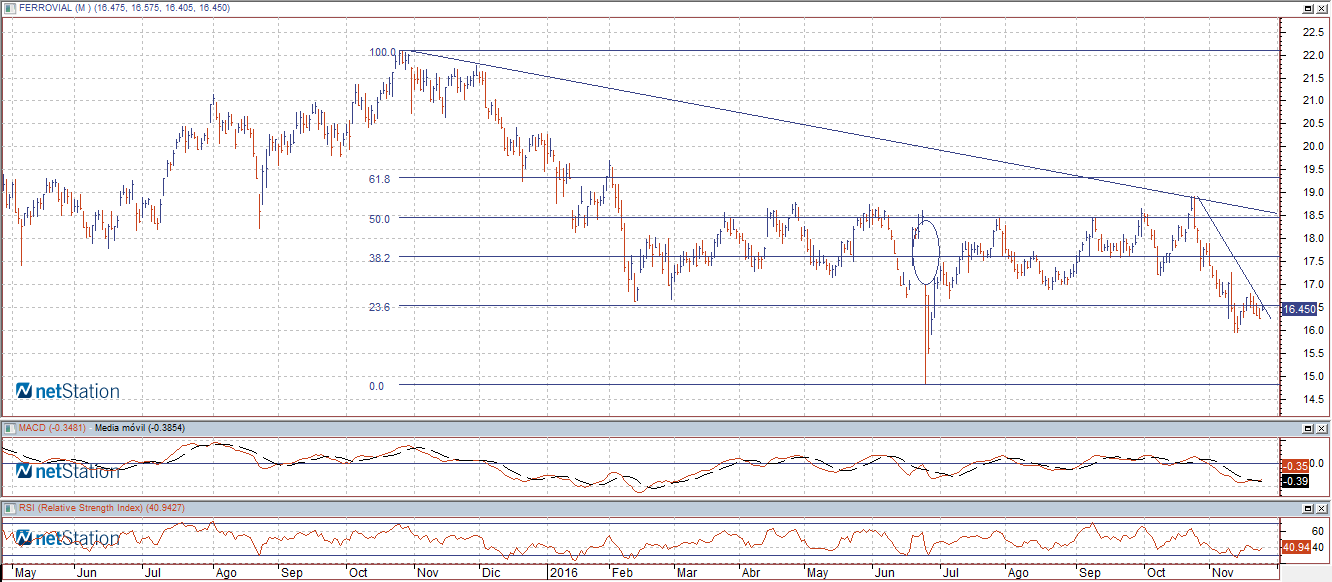Viewport: 1332px width, 582px height.
Task: Click the 19.0 price axis label
Action: [1311, 192]
